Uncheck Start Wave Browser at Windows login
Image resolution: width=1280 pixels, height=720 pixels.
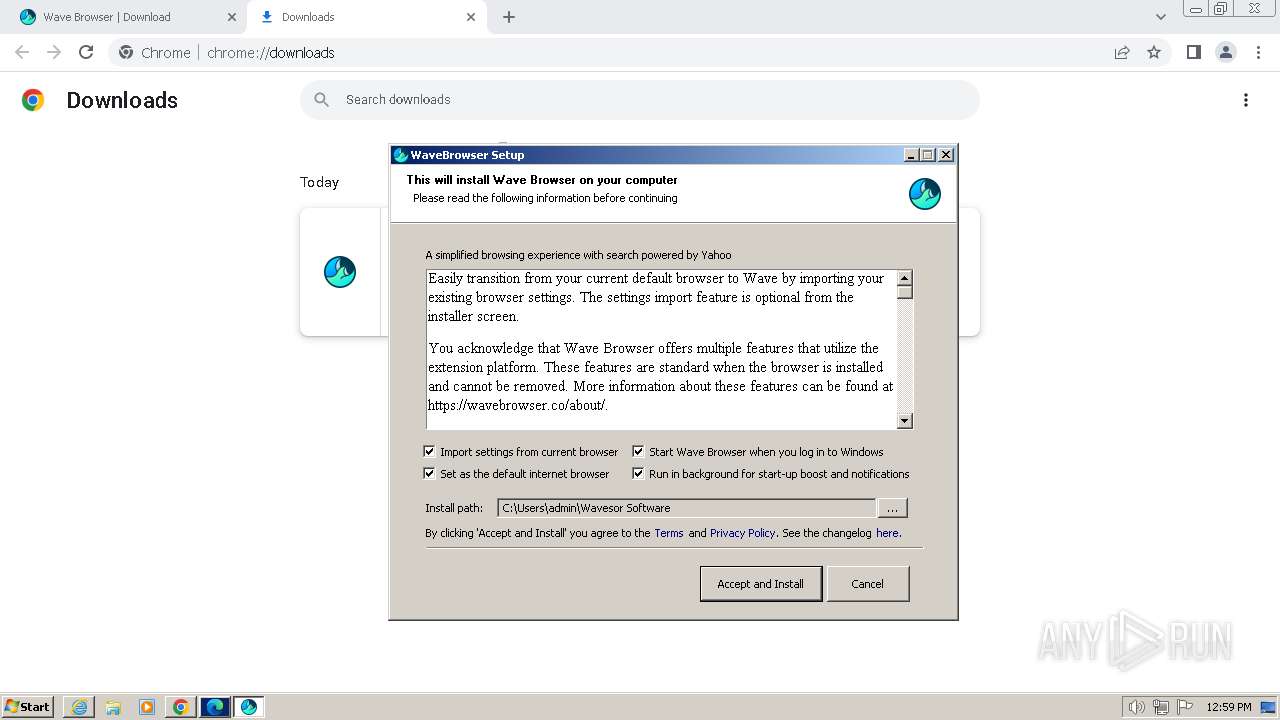point(638,452)
